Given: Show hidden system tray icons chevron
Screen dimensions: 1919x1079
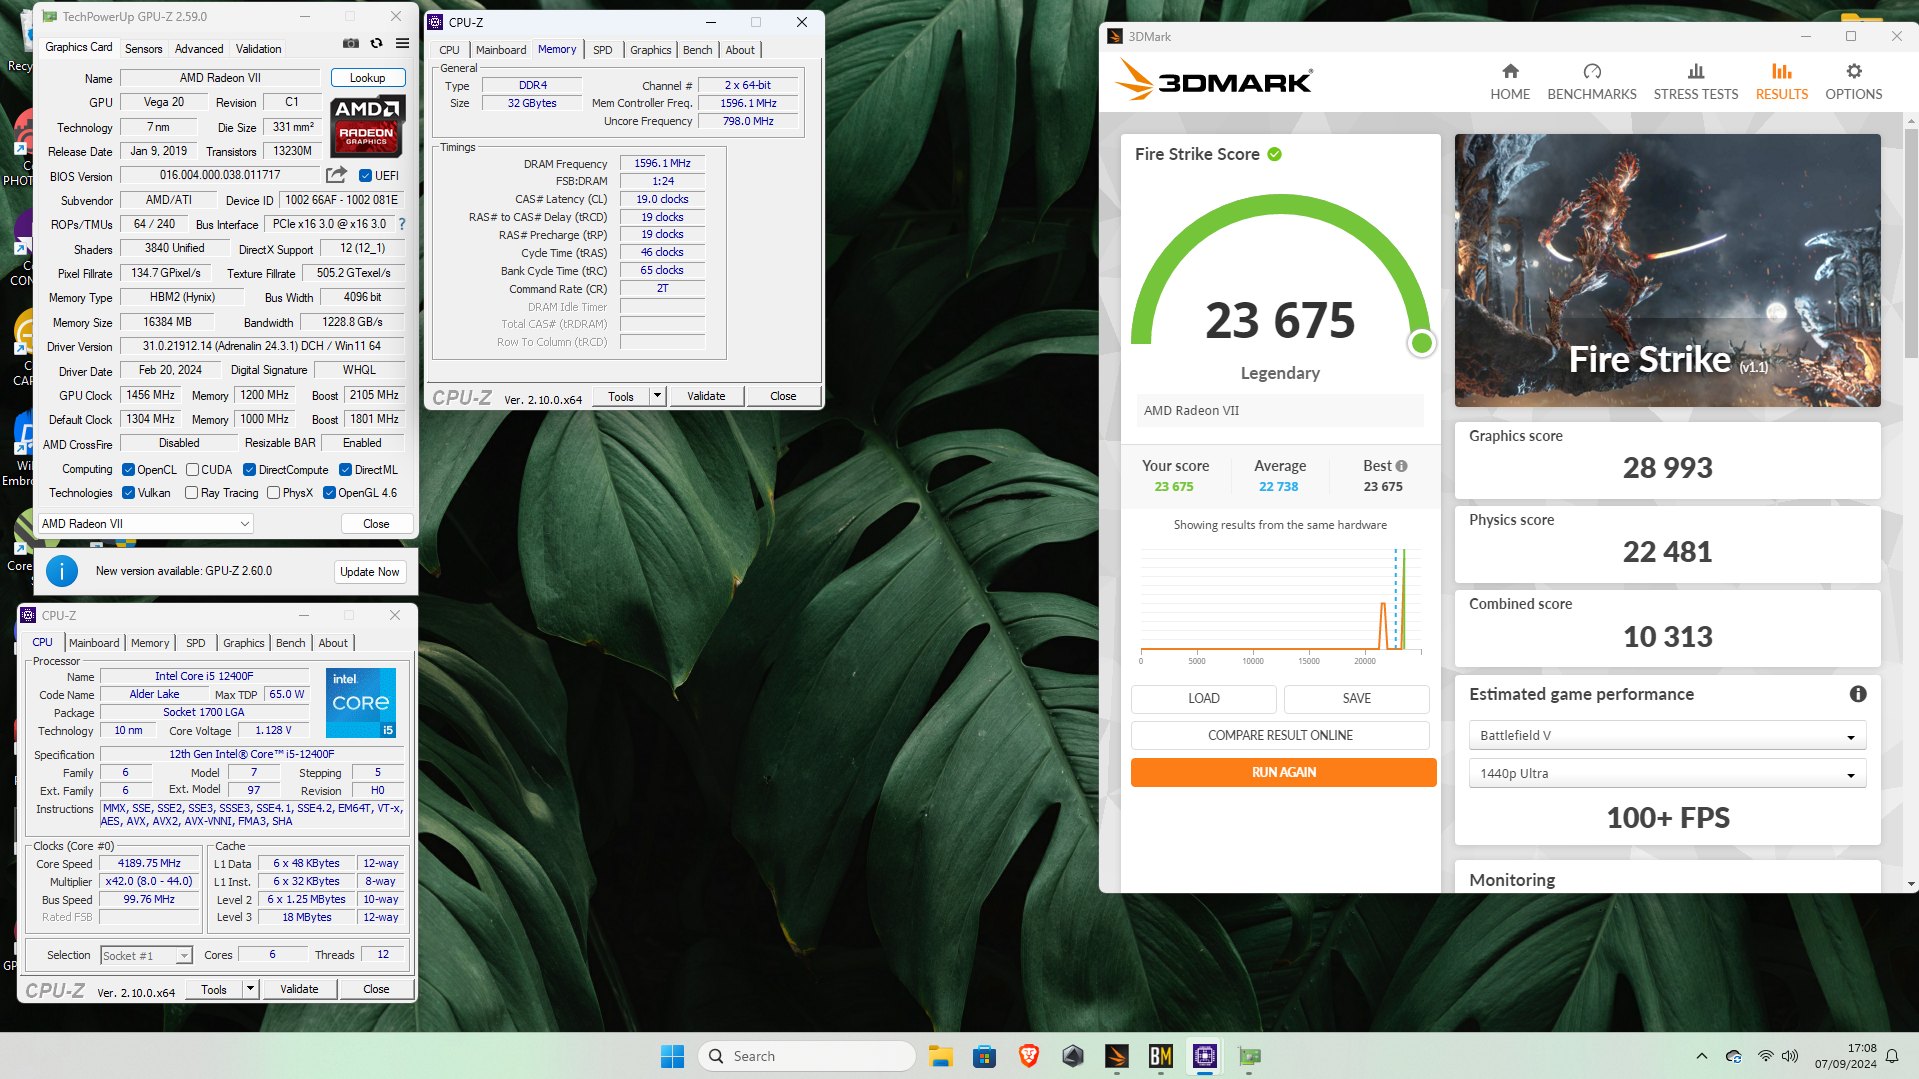Looking at the screenshot, I should [1701, 1056].
